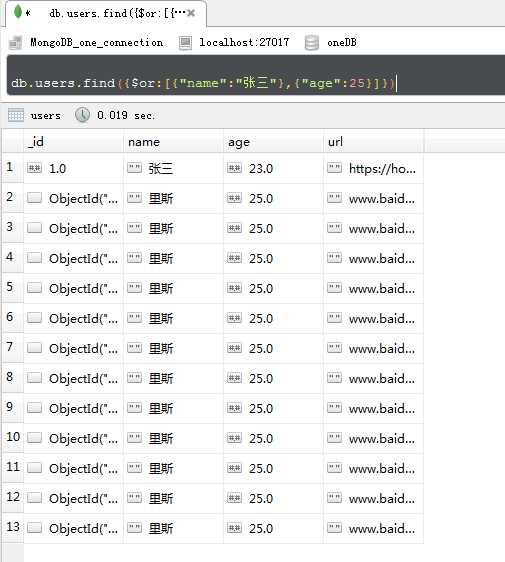Click the url cell https://ho...

click(373, 168)
